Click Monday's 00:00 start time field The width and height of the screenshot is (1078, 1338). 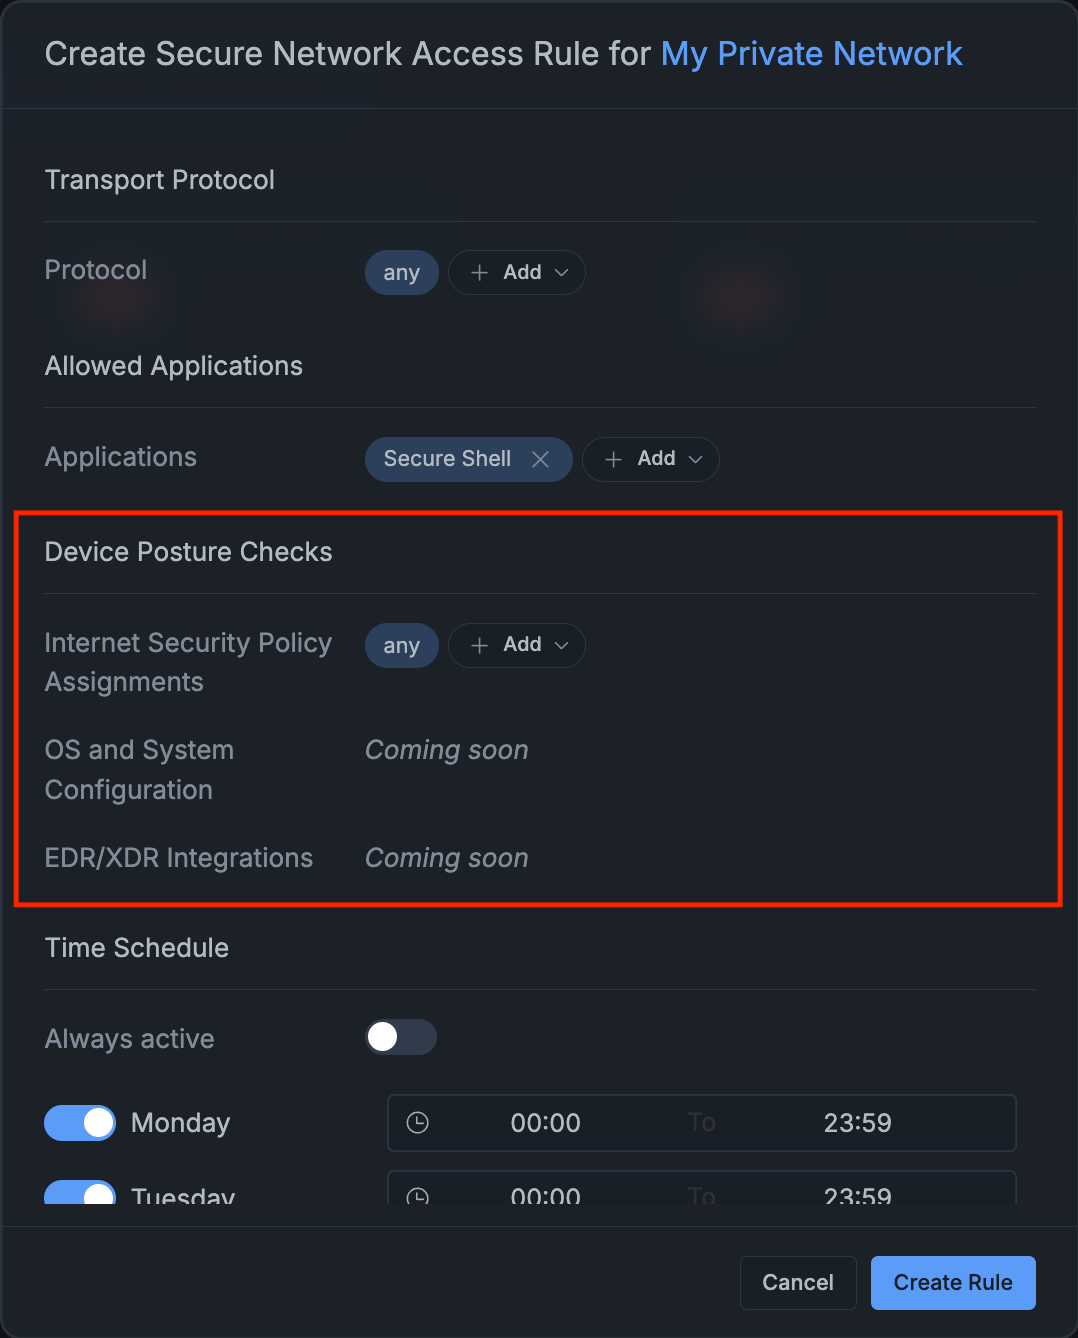(544, 1123)
